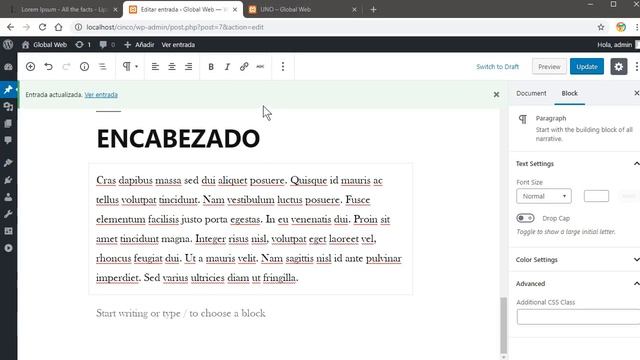Click the Add block plus icon

pyautogui.click(x=30, y=67)
